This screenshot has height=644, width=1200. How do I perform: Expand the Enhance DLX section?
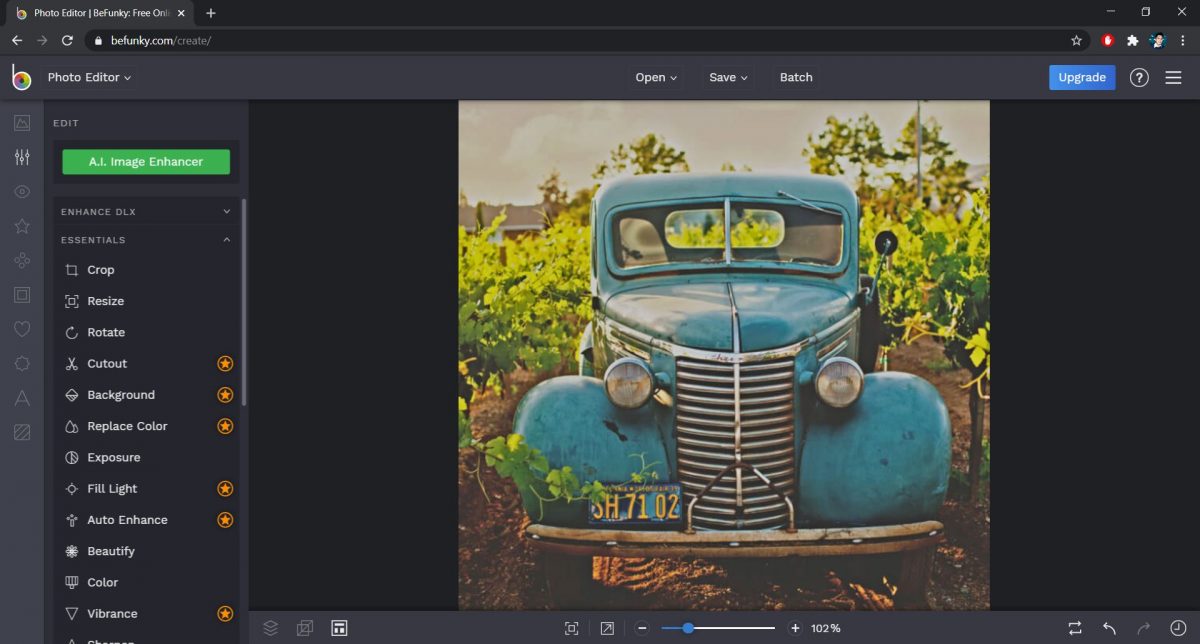pyautogui.click(x=145, y=211)
